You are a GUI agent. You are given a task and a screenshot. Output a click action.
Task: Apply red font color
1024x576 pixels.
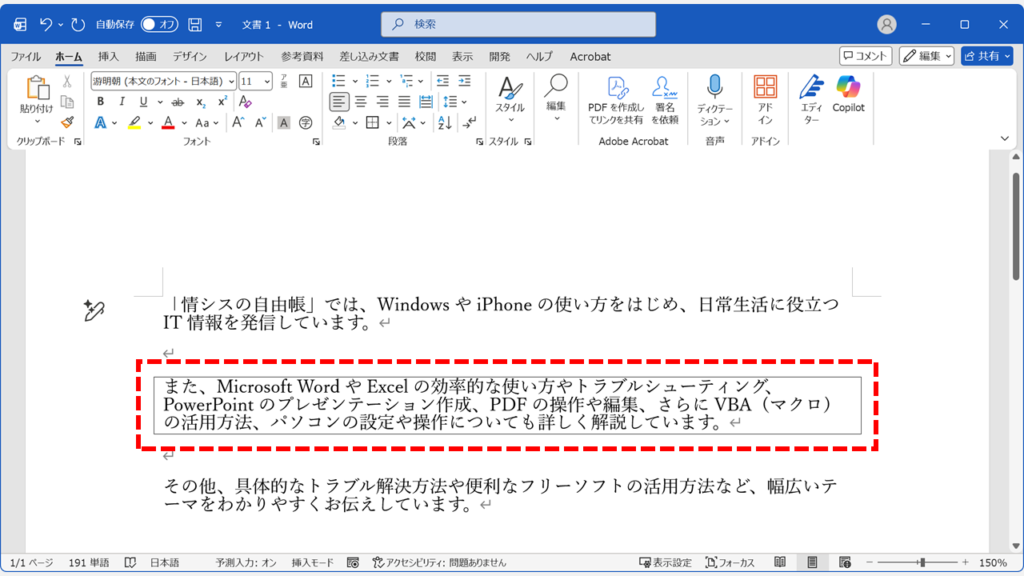[166, 122]
